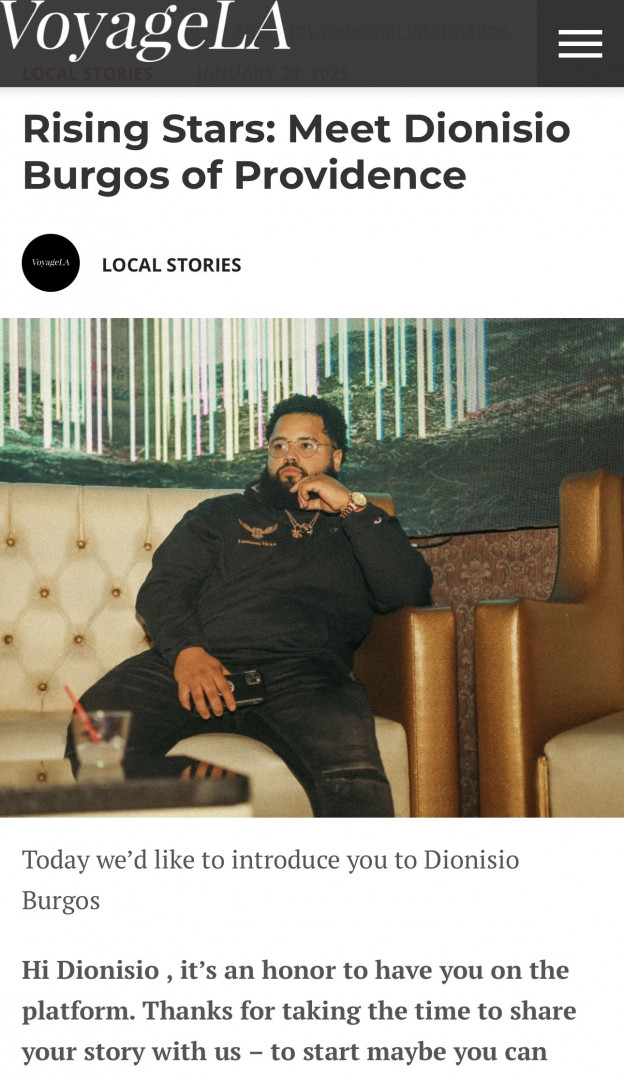Click the gold wristwatch in the photo
The width and height of the screenshot is (624, 1080).
(355, 503)
